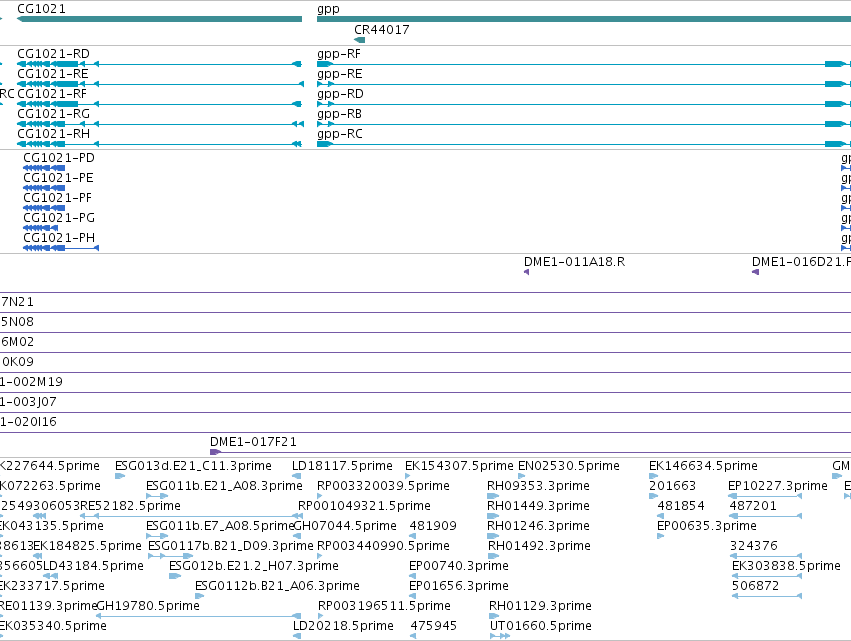This screenshot has width=851, height=641.
Task: Click the RH01129.3prime EST arrow
Action: coord(494,616)
